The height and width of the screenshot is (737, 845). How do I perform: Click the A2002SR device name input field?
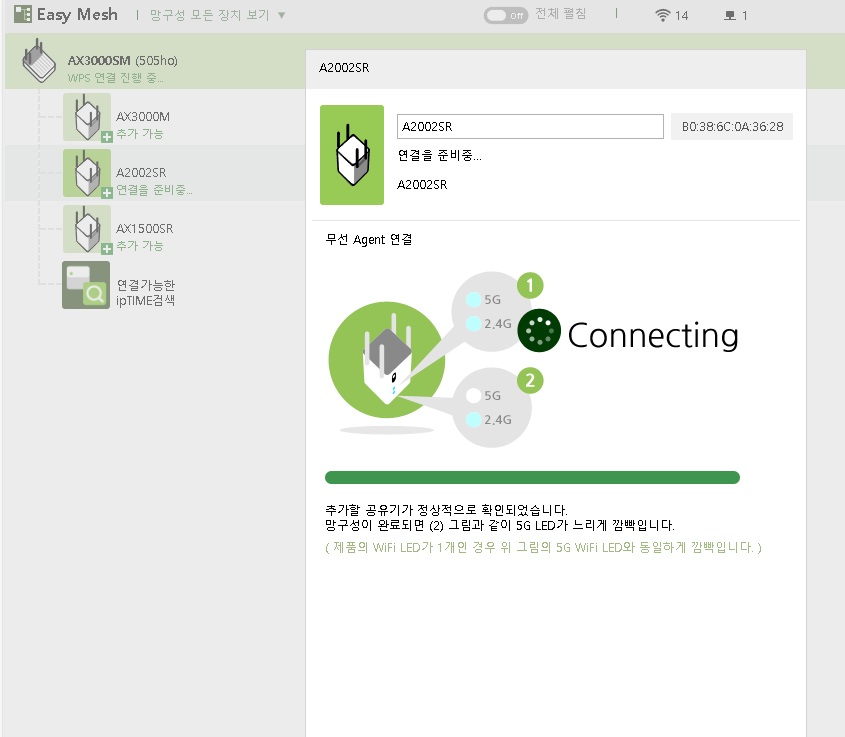530,127
